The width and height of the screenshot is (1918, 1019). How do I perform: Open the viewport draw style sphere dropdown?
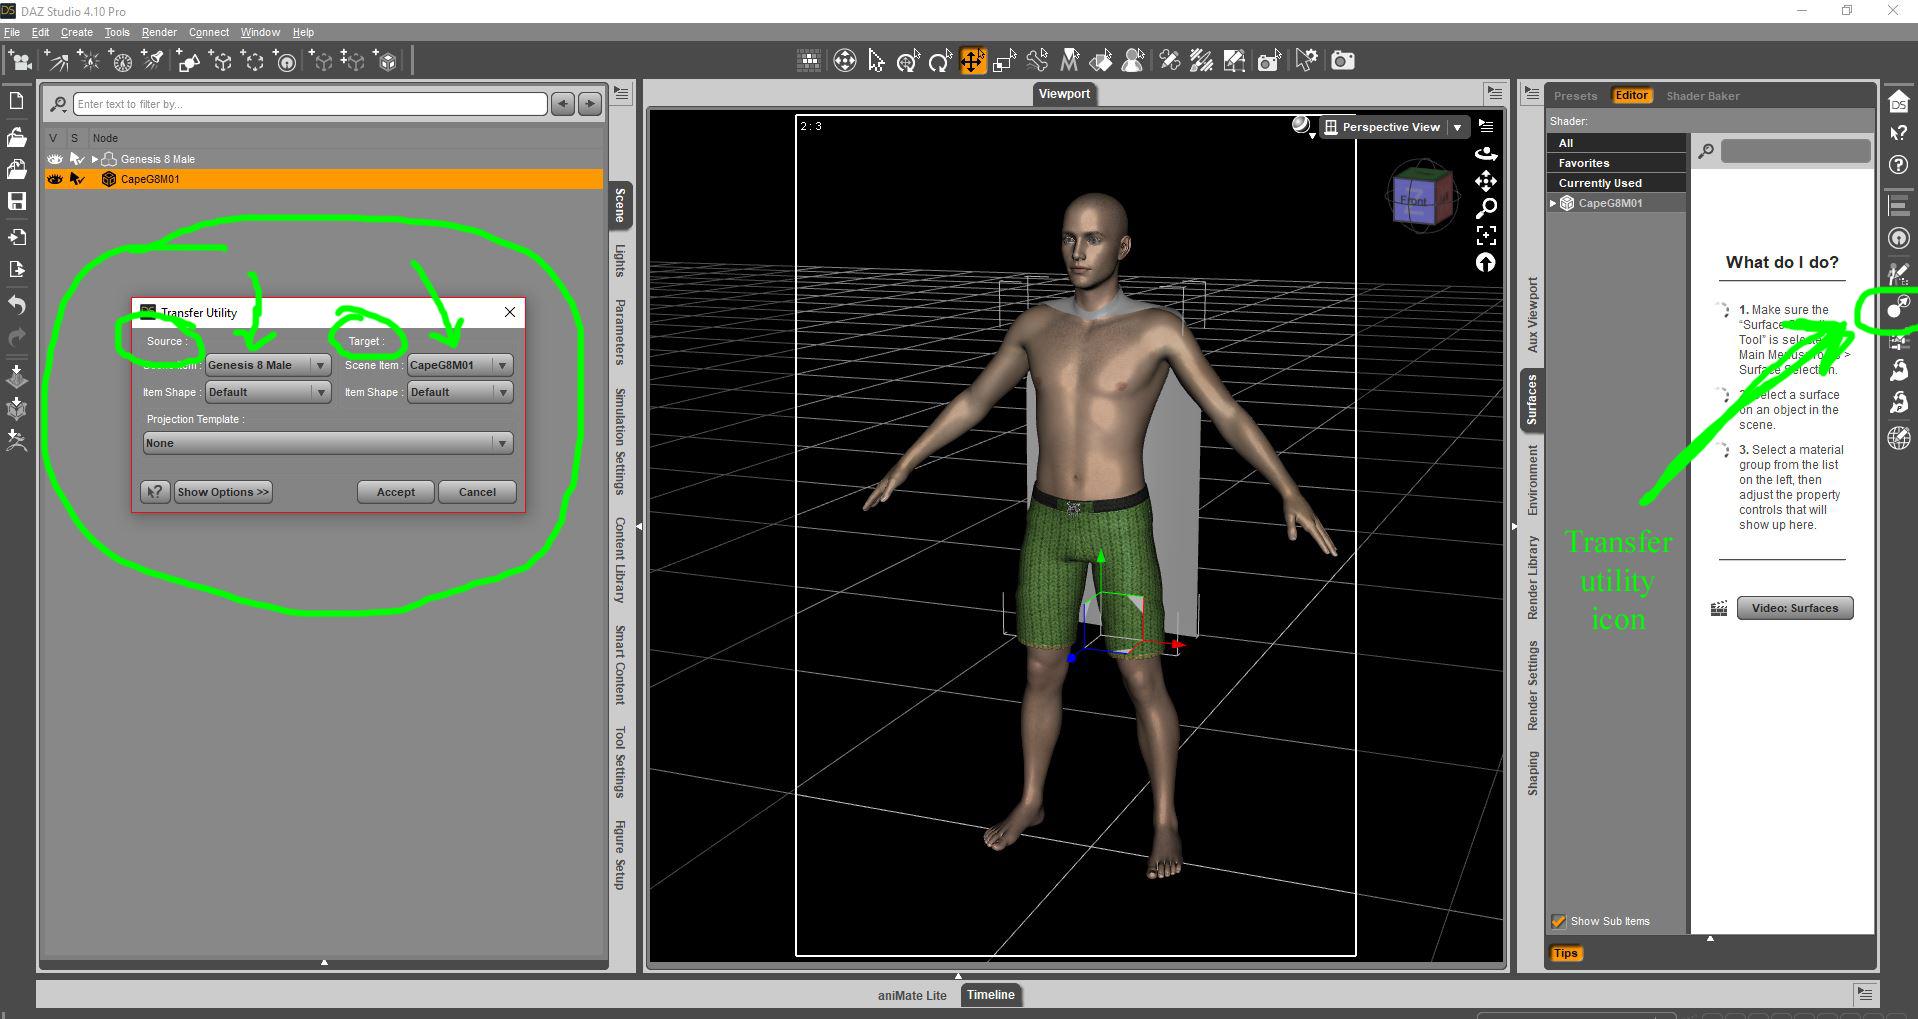(x=1302, y=127)
